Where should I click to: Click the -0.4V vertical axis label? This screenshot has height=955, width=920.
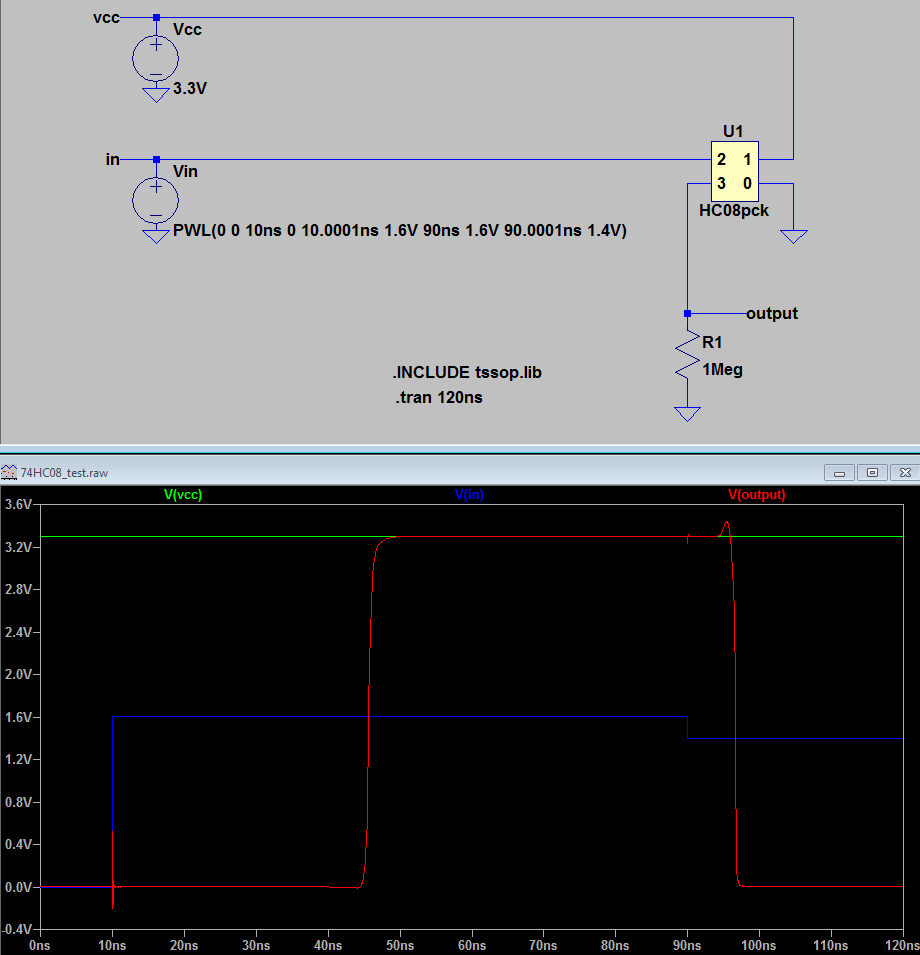[x=16, y=929]
